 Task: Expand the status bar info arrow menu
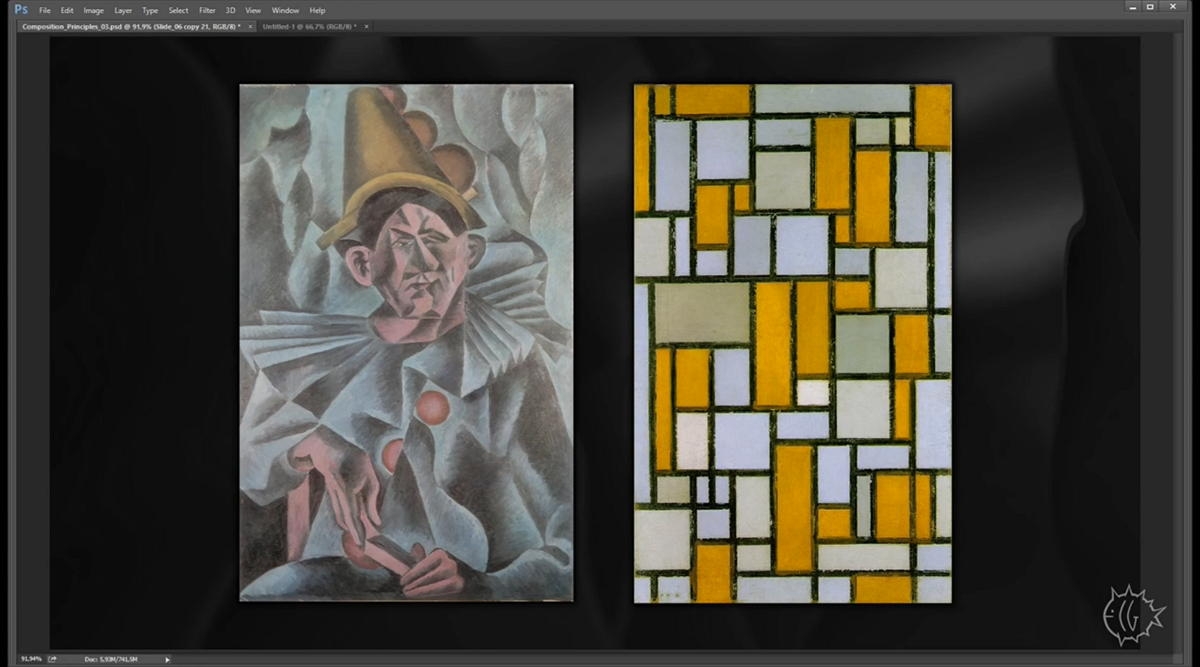coord(167,659)
